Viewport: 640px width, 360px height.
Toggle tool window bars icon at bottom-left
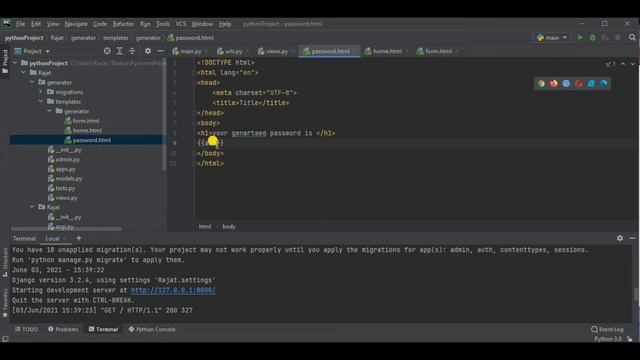[5, 339]
